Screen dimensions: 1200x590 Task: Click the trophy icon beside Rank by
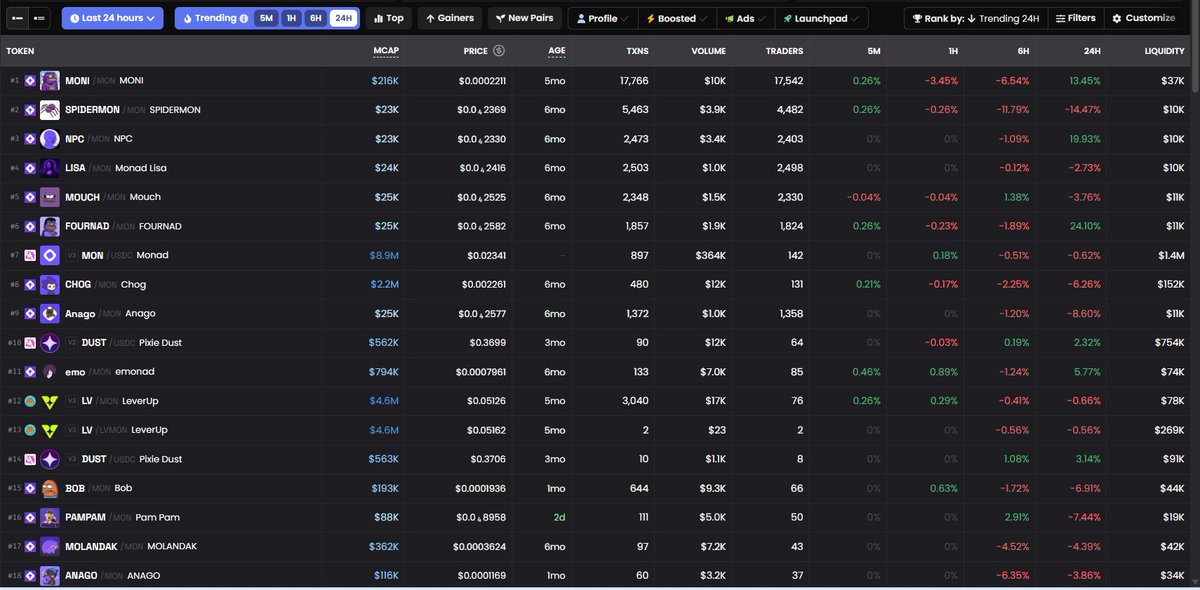click(917, 18)
